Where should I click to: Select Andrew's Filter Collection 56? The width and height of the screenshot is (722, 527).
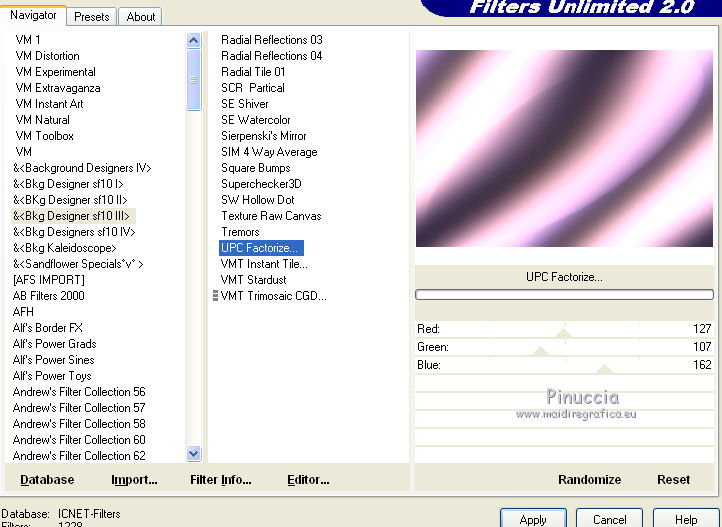point(79,392)
